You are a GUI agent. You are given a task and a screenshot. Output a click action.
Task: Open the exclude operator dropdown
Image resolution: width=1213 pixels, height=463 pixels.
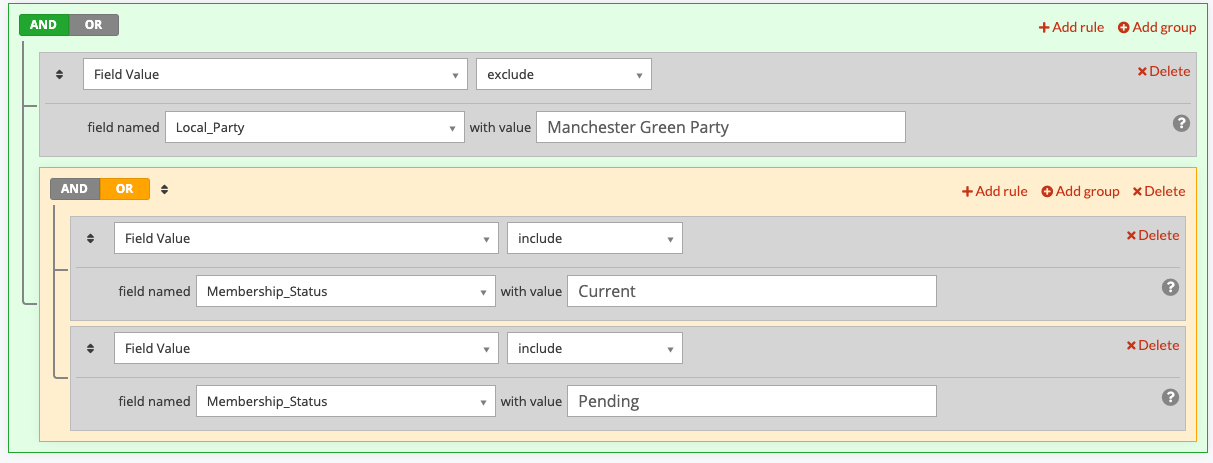click(564, 74)
